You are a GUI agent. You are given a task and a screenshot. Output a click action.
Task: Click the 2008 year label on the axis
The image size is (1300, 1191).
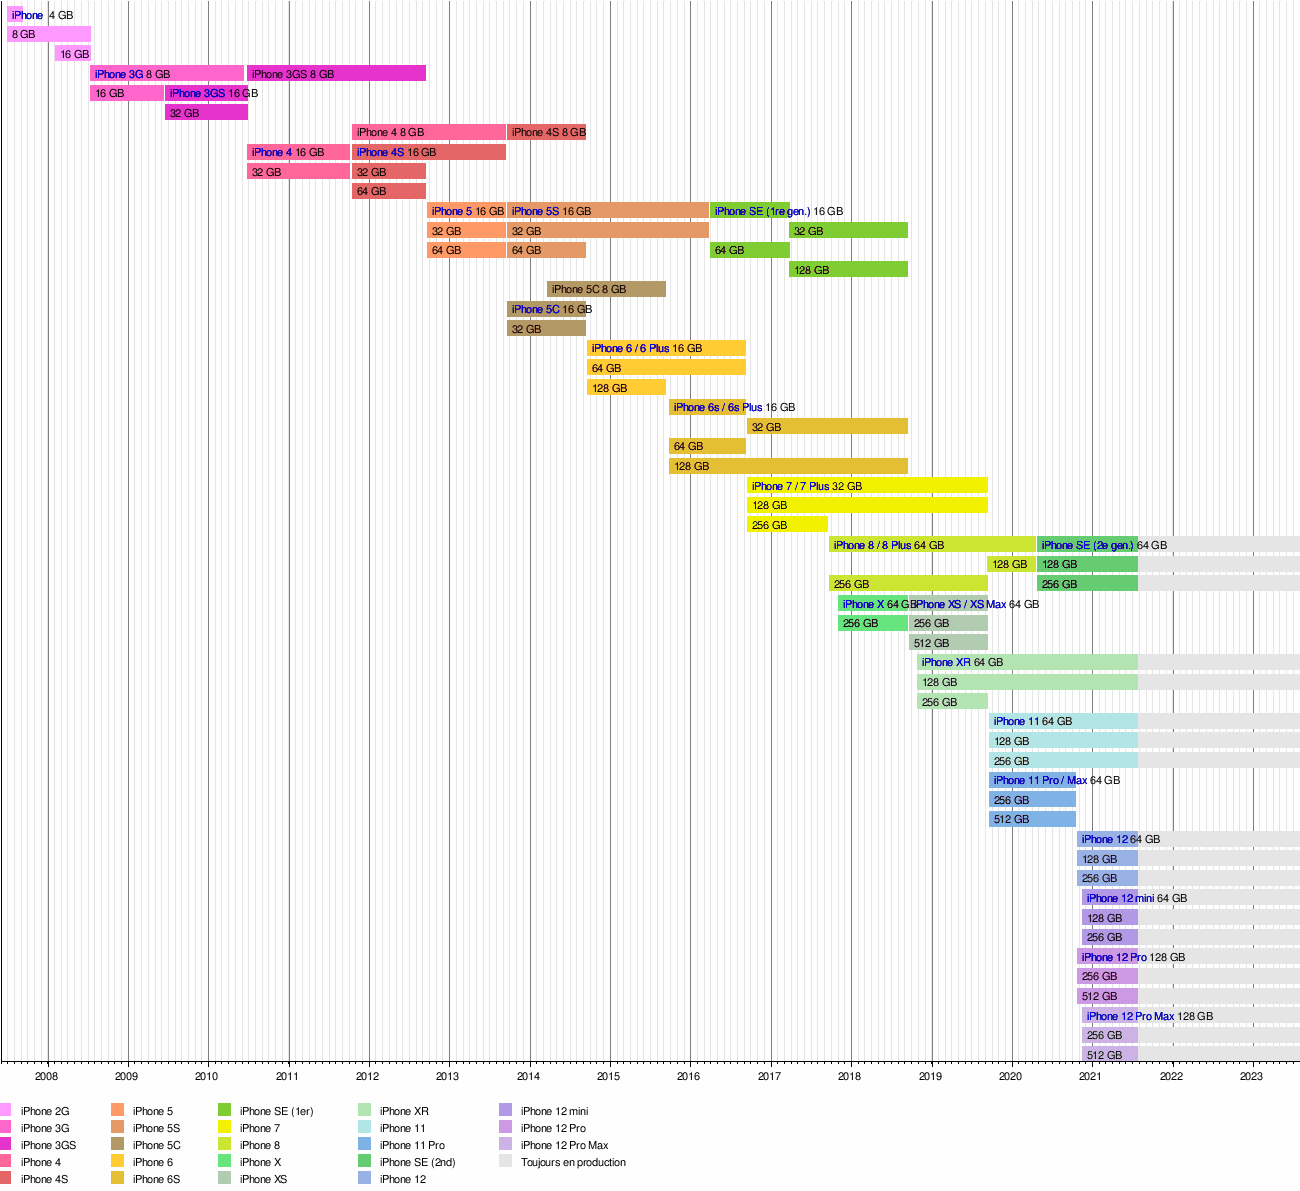[x=46, y=1076]
